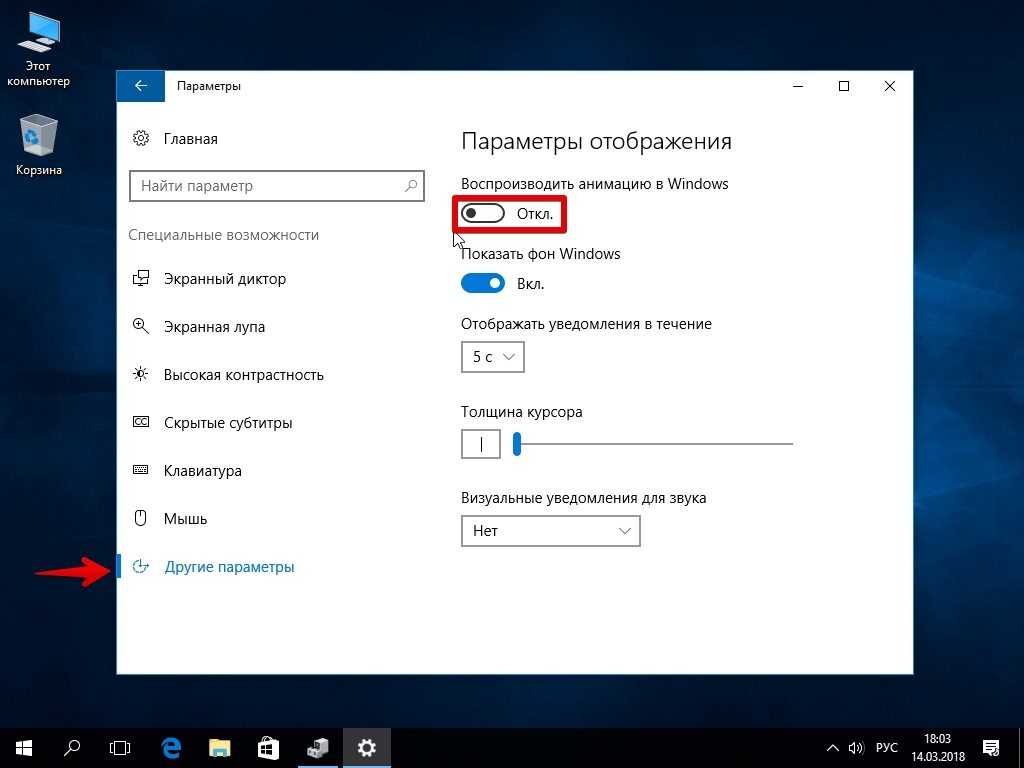Open the Мышь settings section

click(185, 519)
